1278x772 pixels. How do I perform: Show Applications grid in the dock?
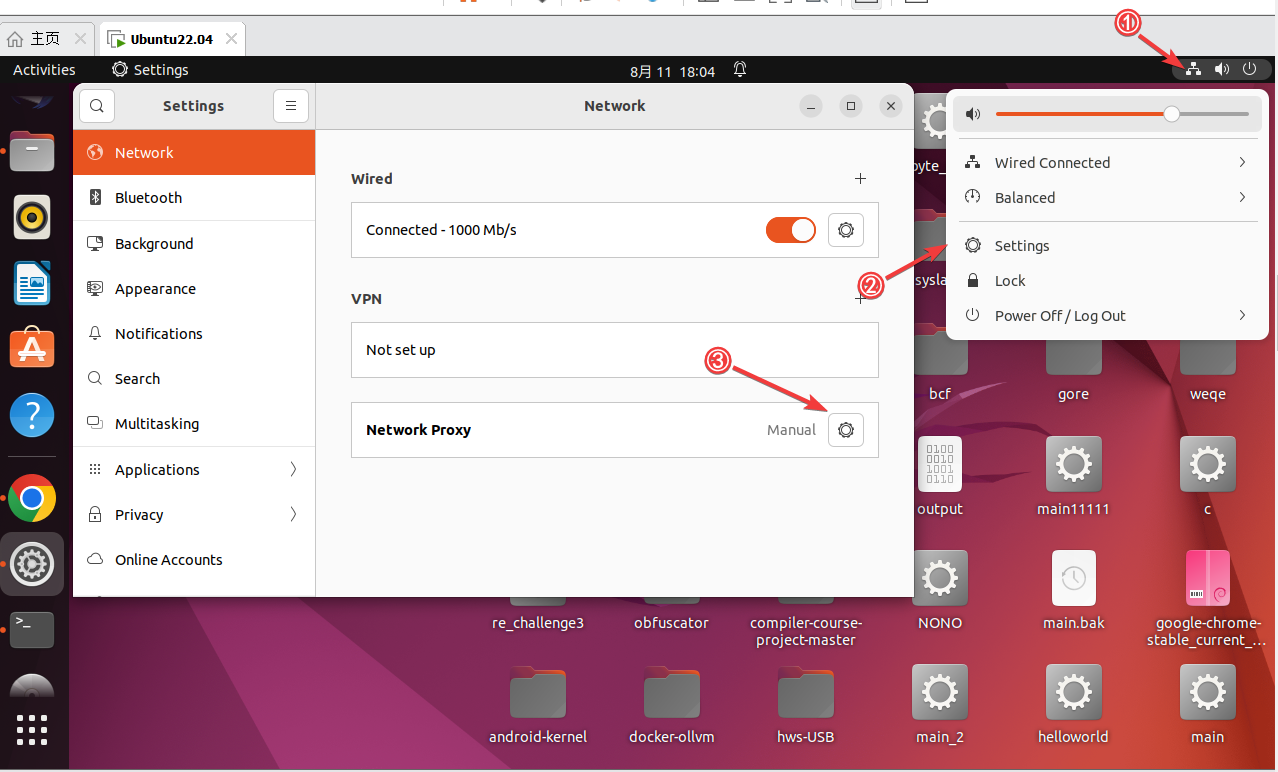pyautogui.click(x=32, y=730)
